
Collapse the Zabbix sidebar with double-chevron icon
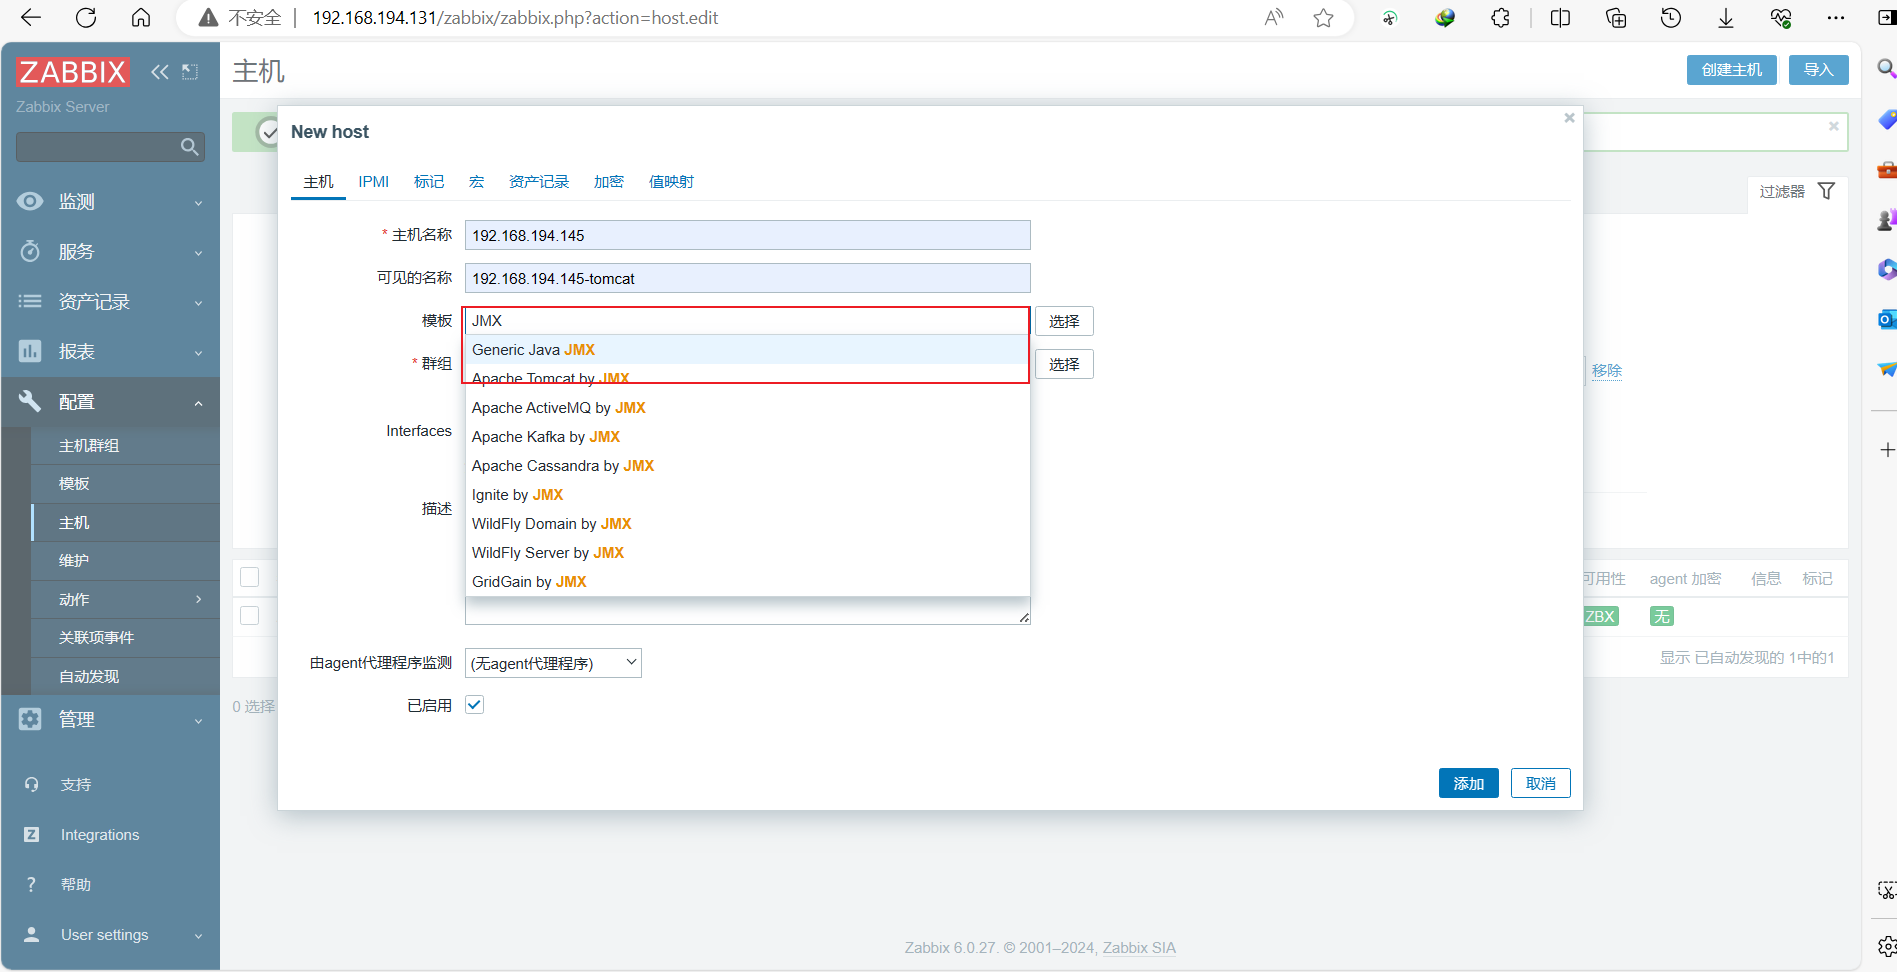pos(160,72)
